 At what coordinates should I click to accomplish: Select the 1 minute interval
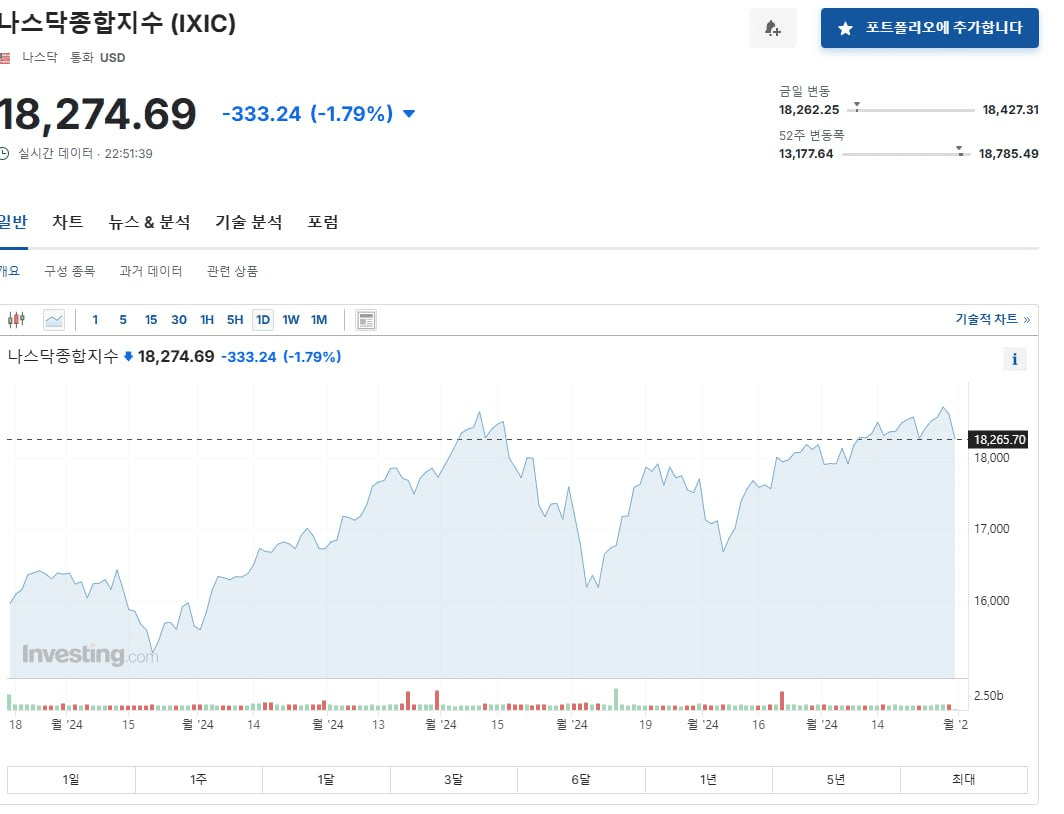pos(95,319)
